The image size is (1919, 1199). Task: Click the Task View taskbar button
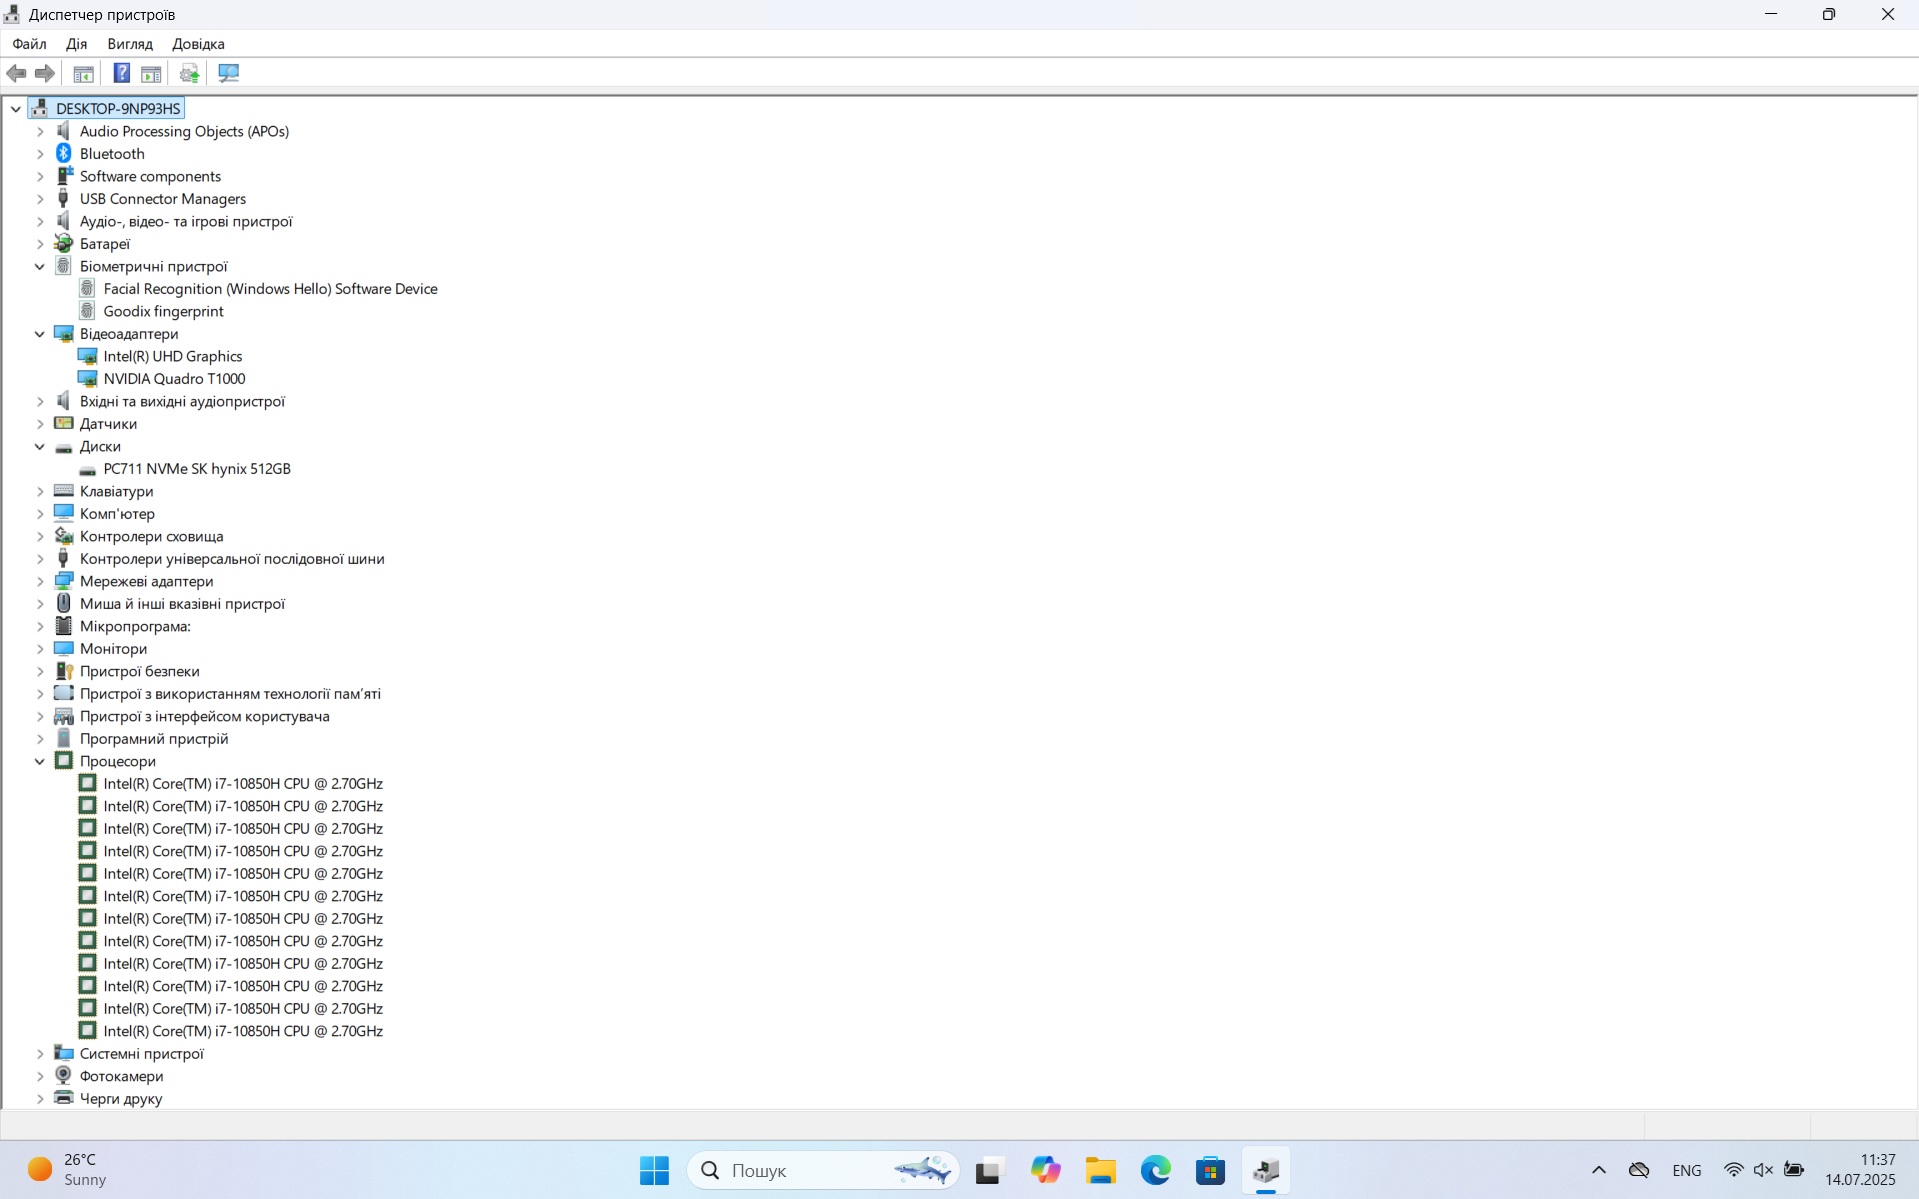point(990,1170)
